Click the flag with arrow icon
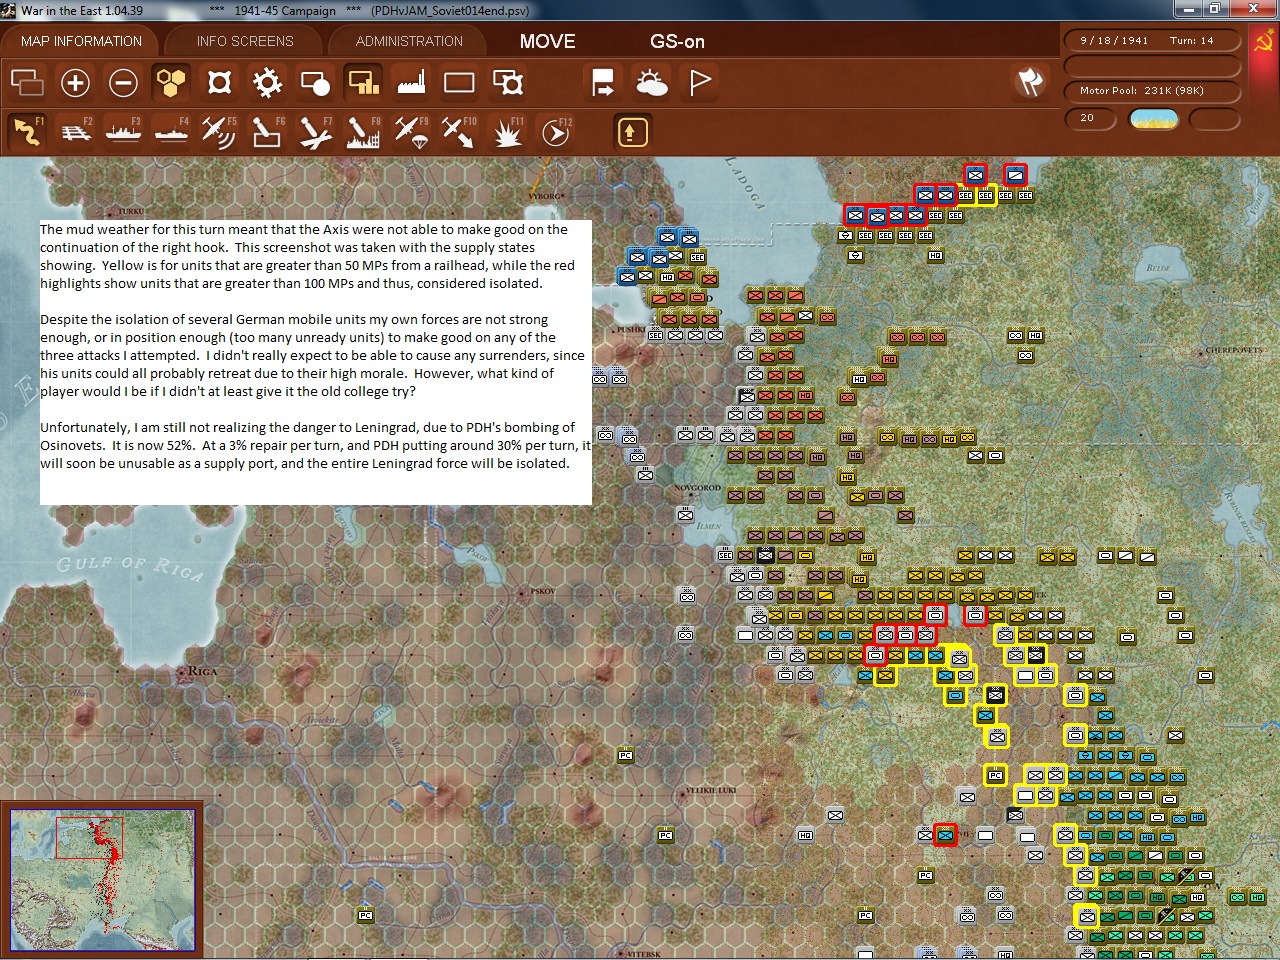Viewport: 1280px width, 960px height. pyautogui.click(x=603, y=82)
